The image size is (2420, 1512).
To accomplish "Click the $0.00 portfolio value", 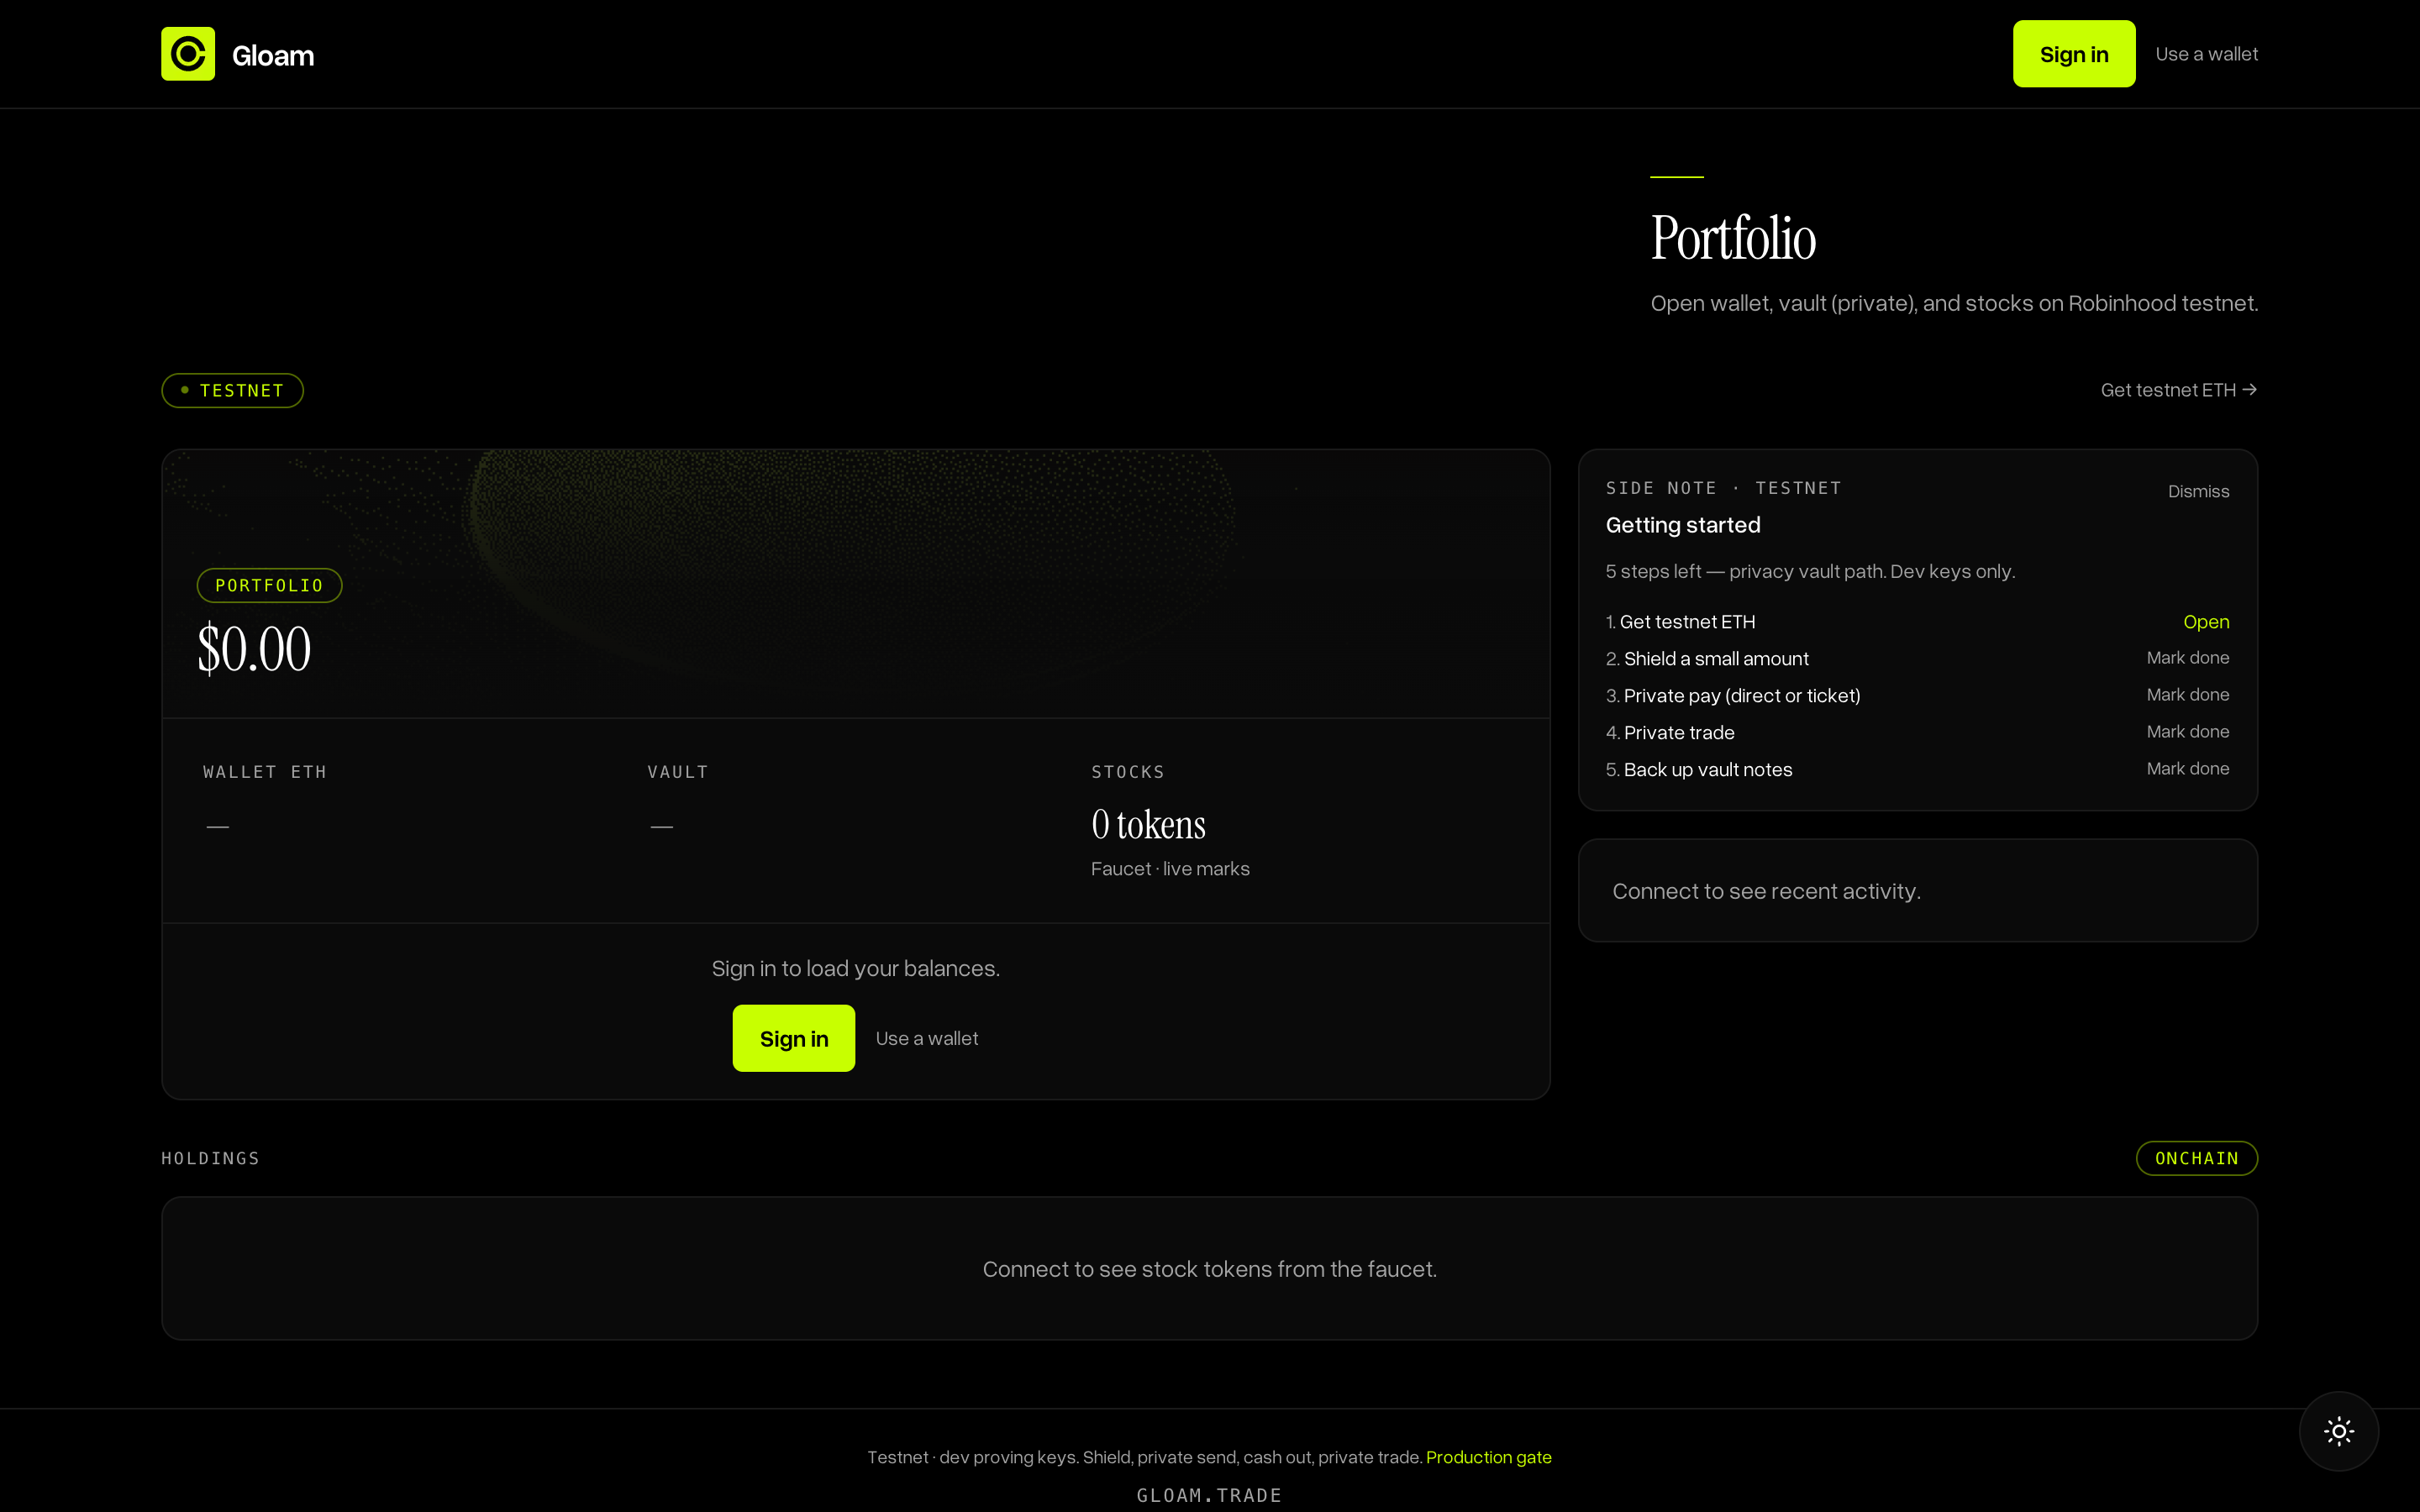I will tap(254, 648).
